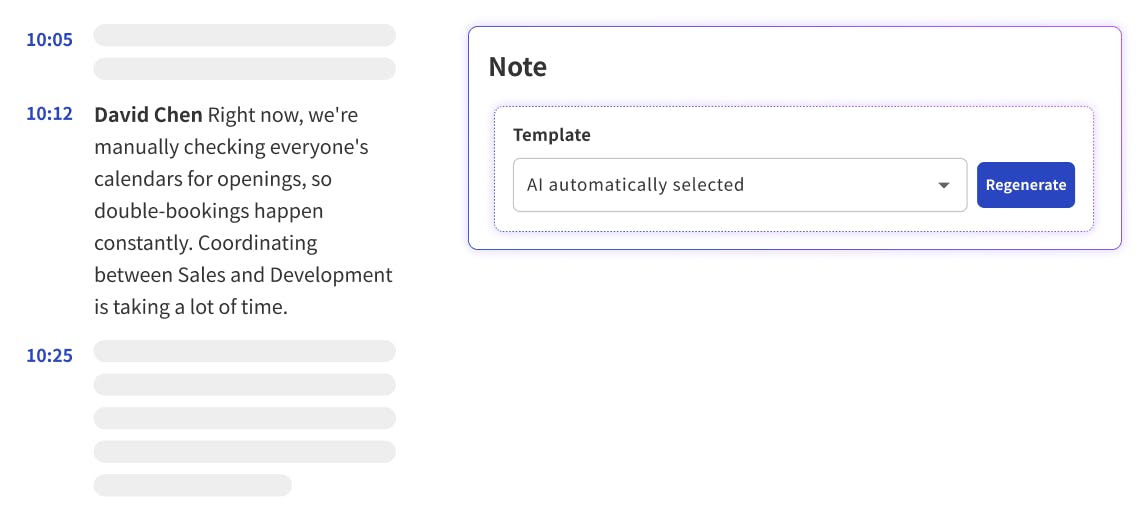This screenshot has height=522, width=1146.
Task: Click first placeholder line at 10:25
Action: (x=244, y=351)
